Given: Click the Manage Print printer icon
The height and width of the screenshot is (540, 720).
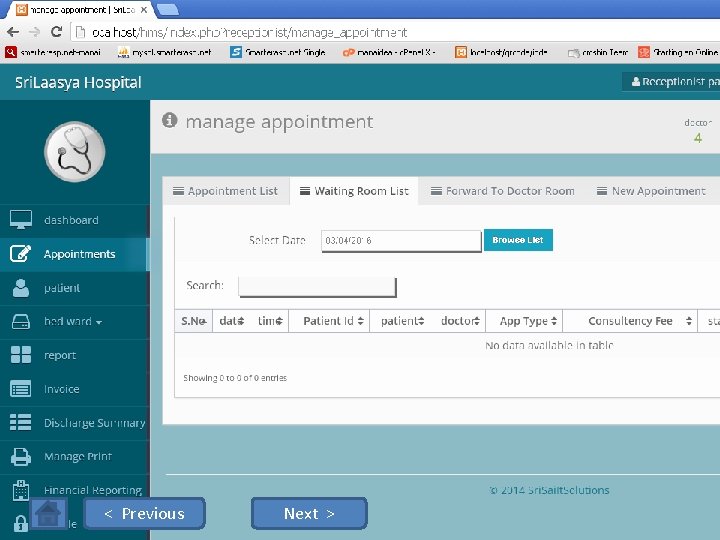Looking at the screenshot, I should pos(21,456).
